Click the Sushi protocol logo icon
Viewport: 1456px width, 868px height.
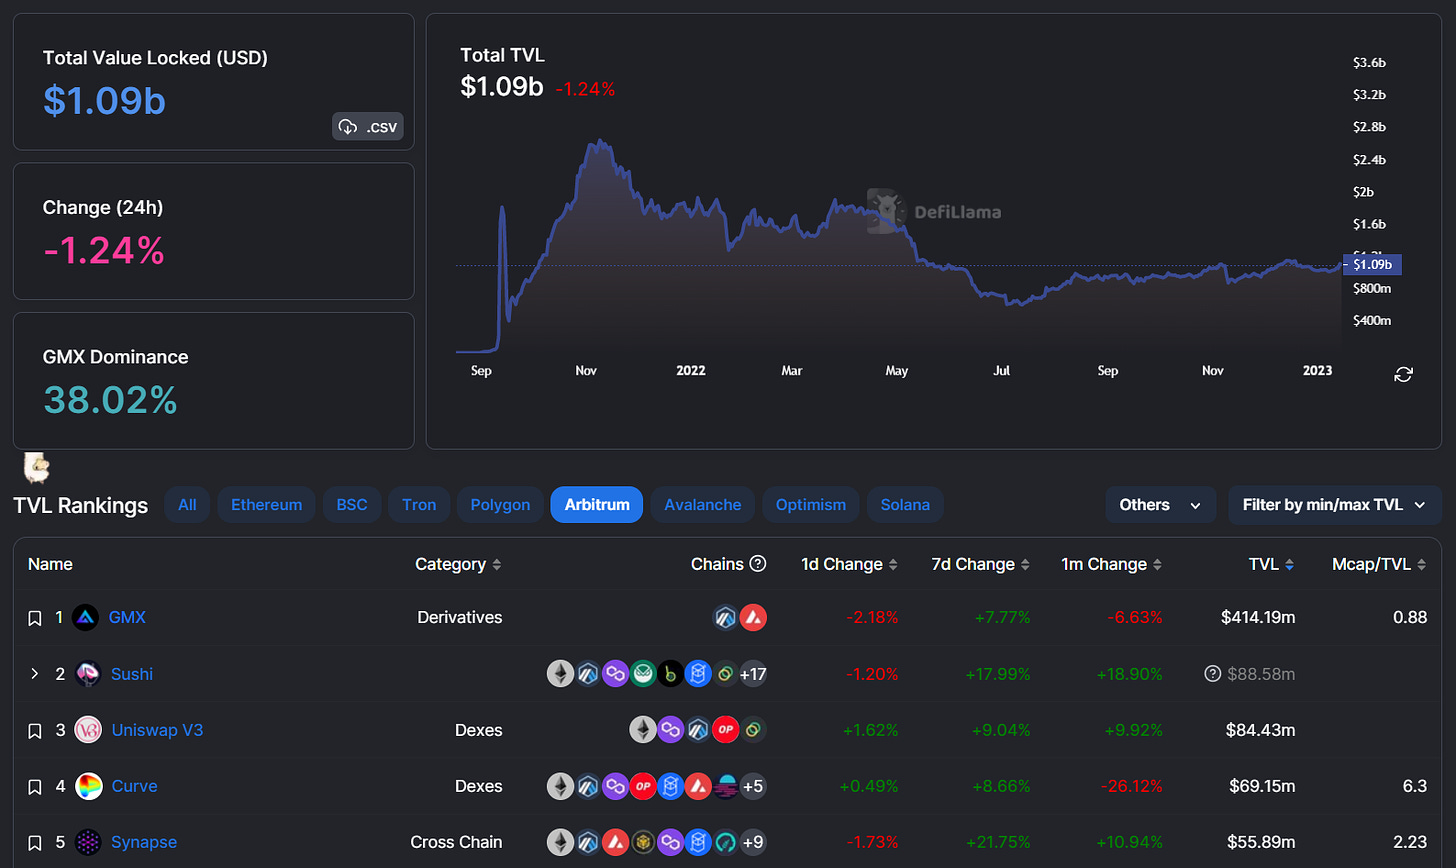tap(88, 674)
